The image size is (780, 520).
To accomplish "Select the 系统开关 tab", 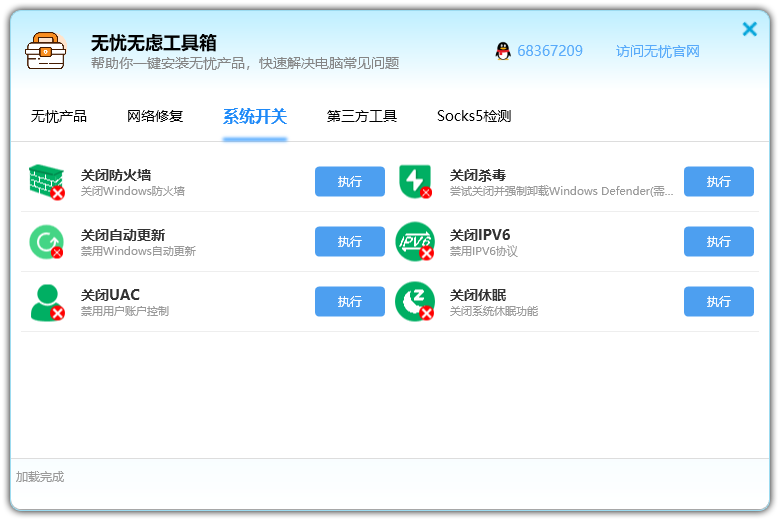I will pos(255,116).
